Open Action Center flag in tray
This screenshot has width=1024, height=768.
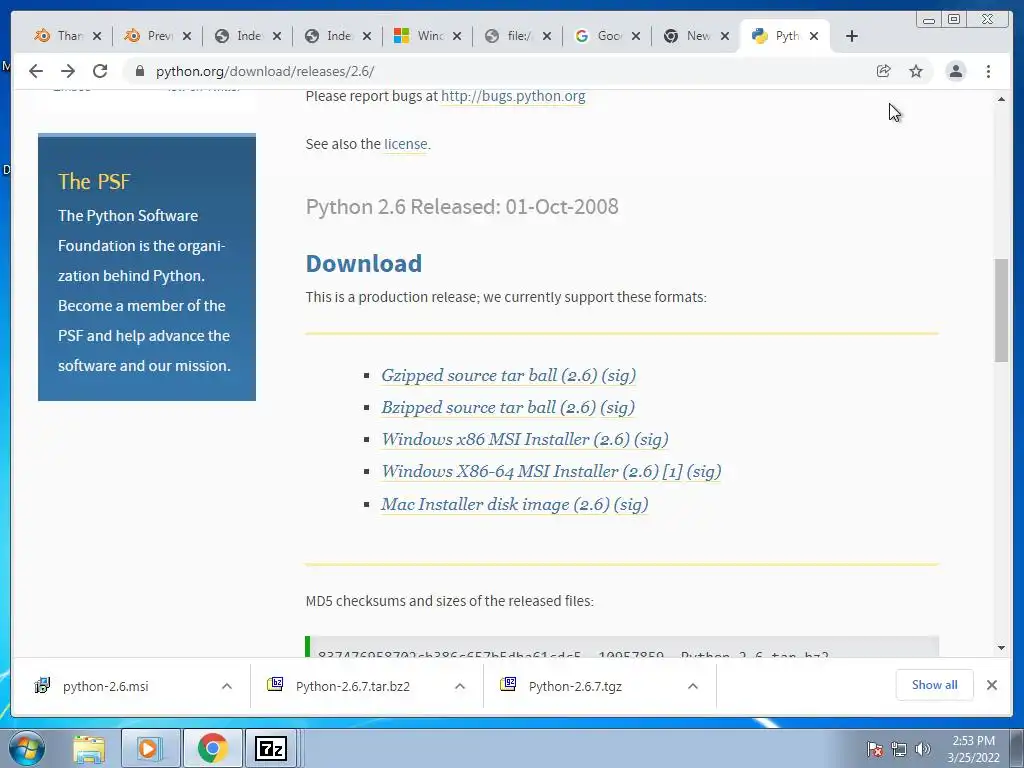click(x=874, y=750)
